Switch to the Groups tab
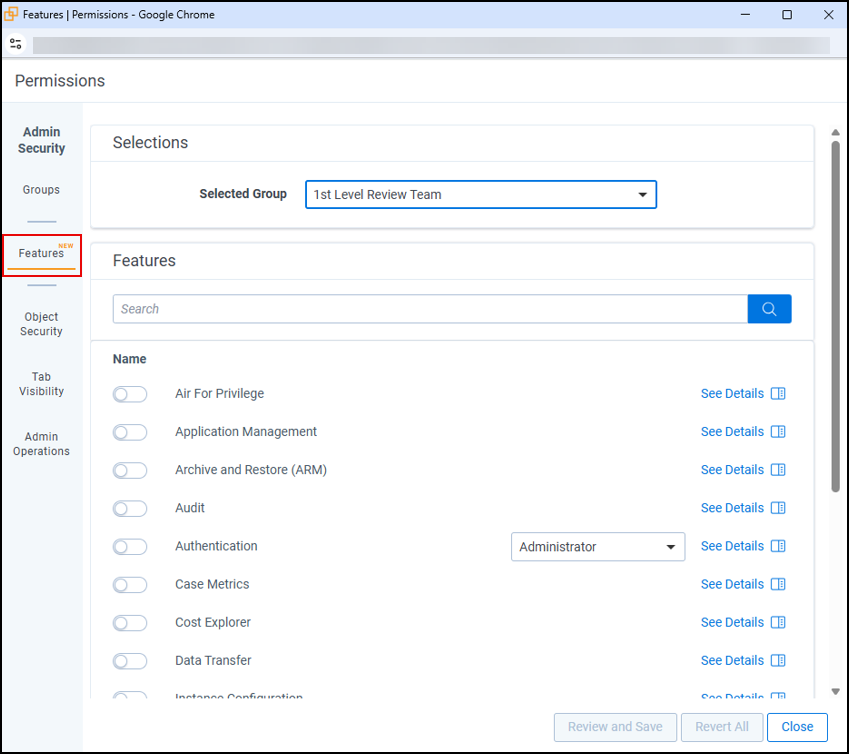Image resolution: width=849 pixels, height=754 pixels. pos(41,189)
